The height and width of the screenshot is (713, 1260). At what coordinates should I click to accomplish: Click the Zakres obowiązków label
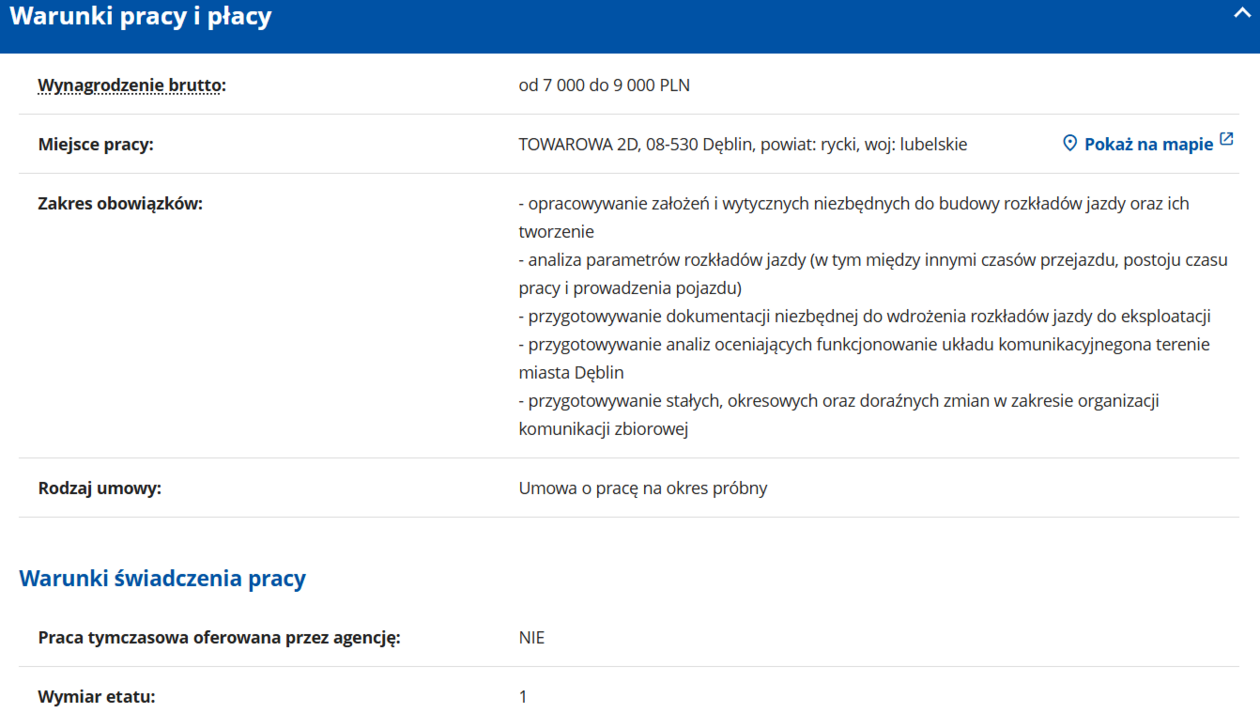coord(120,203)
